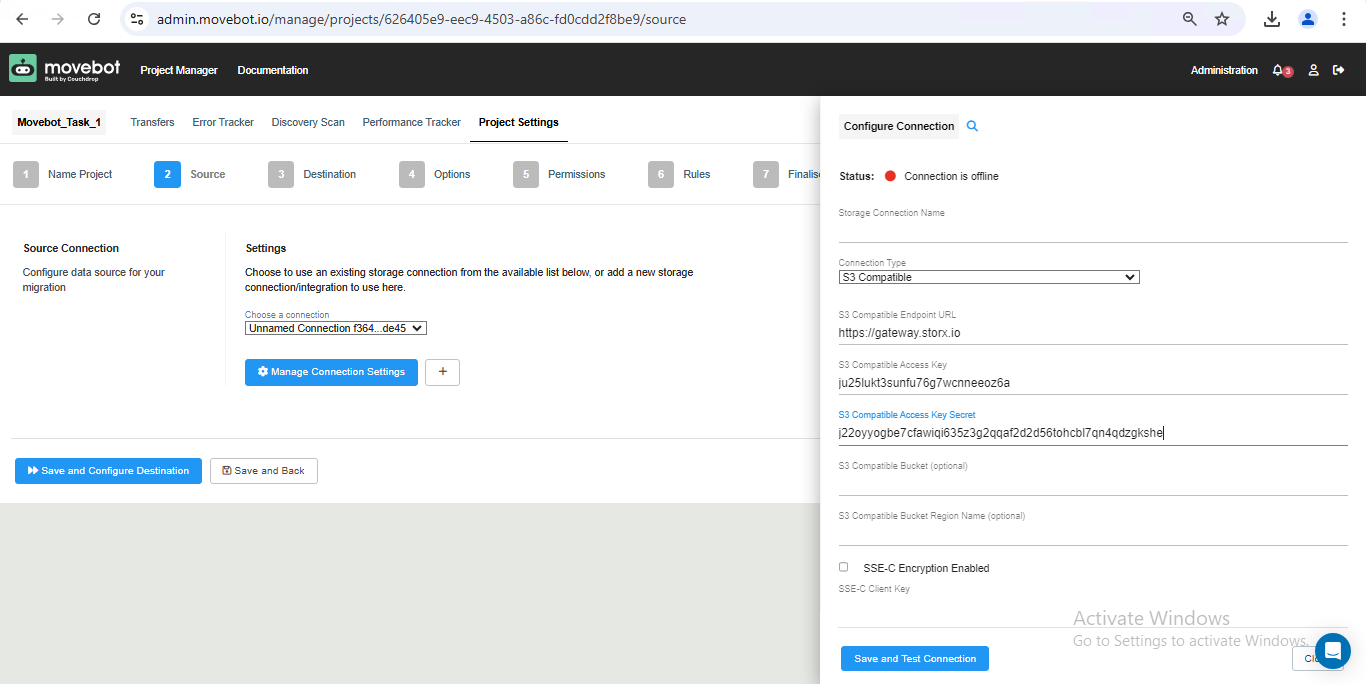Reload the page with refresh icon
Screen dimensions: 1366x684
coord(94,19)
